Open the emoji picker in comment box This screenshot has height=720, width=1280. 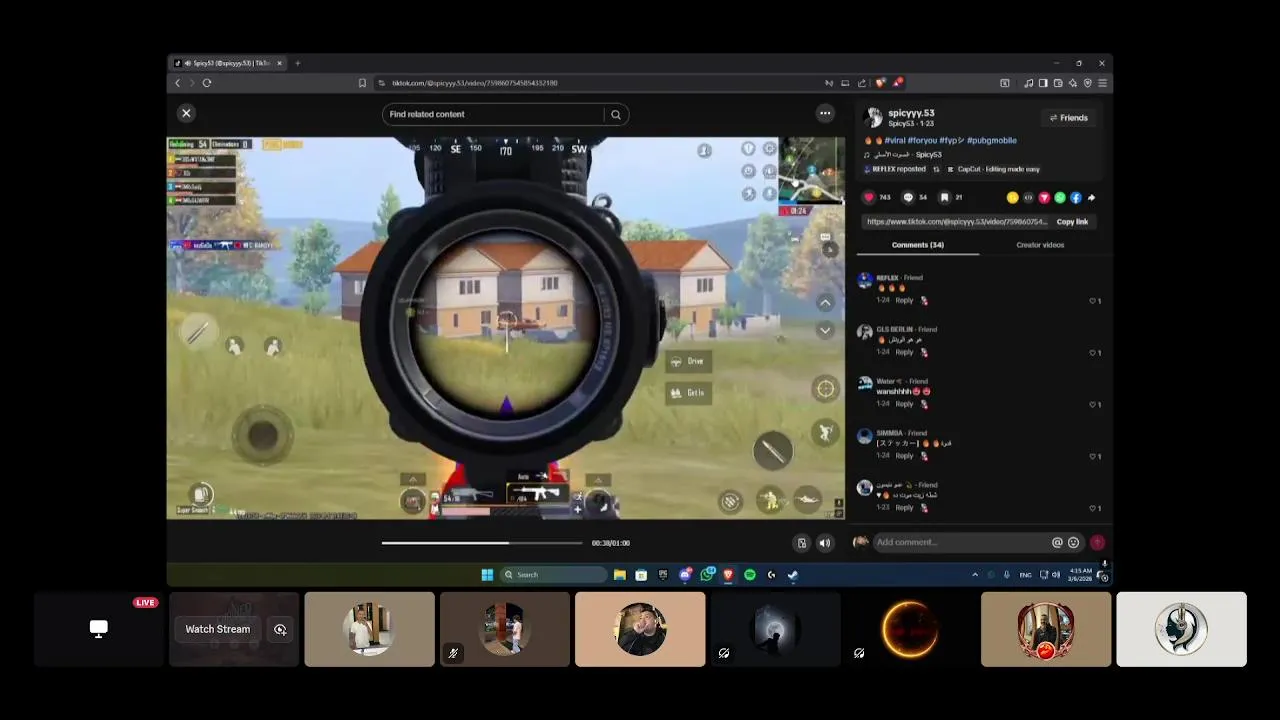(x=1074, y=542)
